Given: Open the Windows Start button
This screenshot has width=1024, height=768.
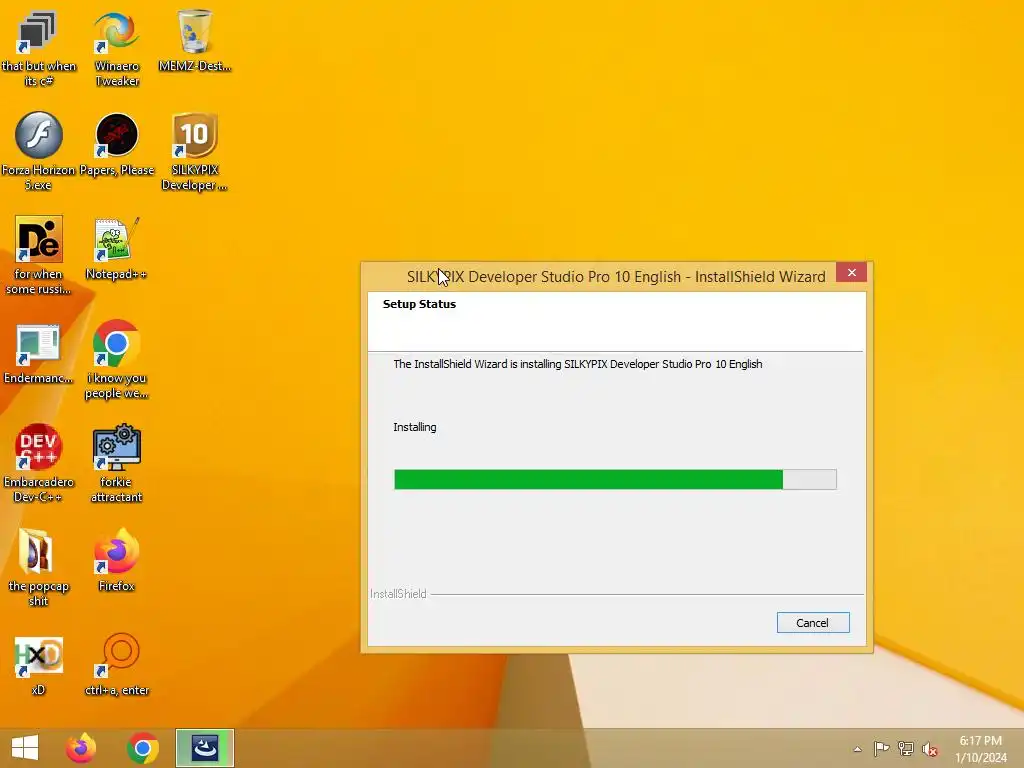Looking at the screenshot, I should 25,748.
